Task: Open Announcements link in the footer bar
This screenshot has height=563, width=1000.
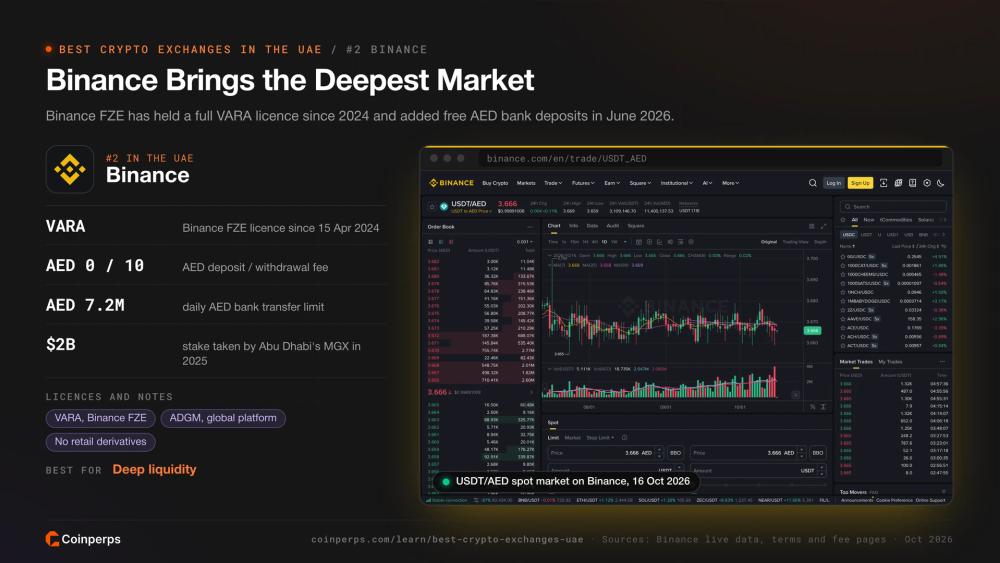Action: pyautogui.click(x=857, y=500)
